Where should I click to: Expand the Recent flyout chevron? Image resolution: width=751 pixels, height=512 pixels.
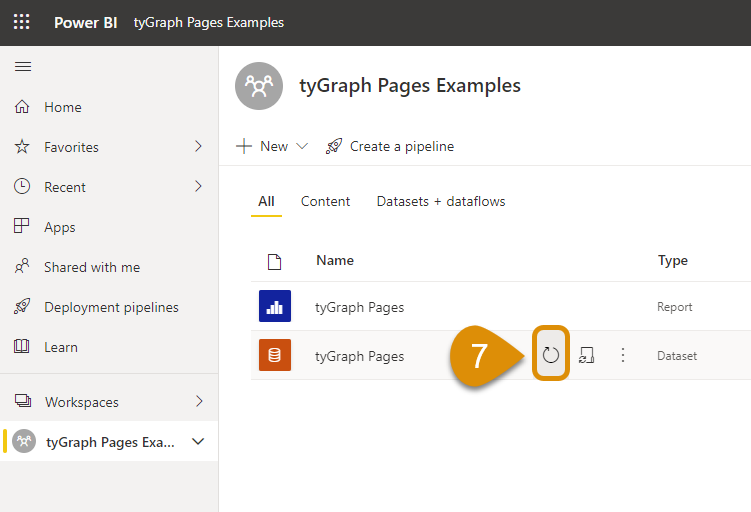coord(198,187)
